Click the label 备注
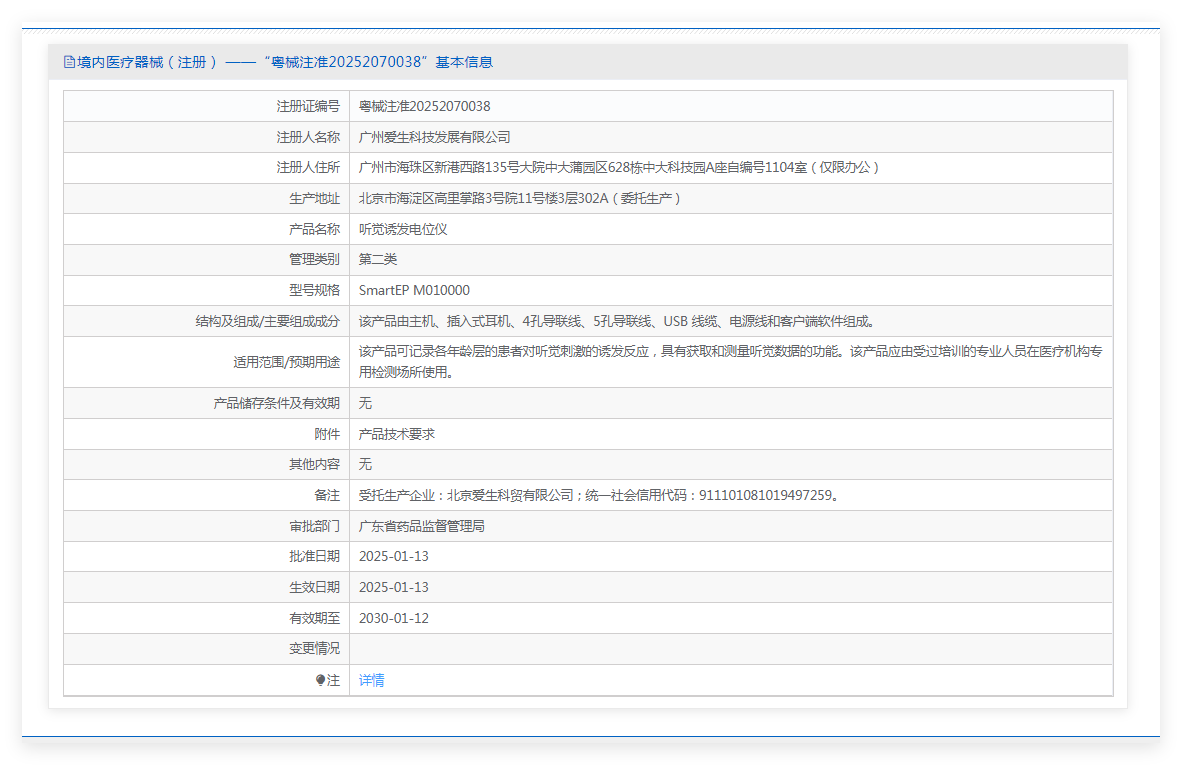The height and width of the screenshot is (765, 1182). [328, 495]
